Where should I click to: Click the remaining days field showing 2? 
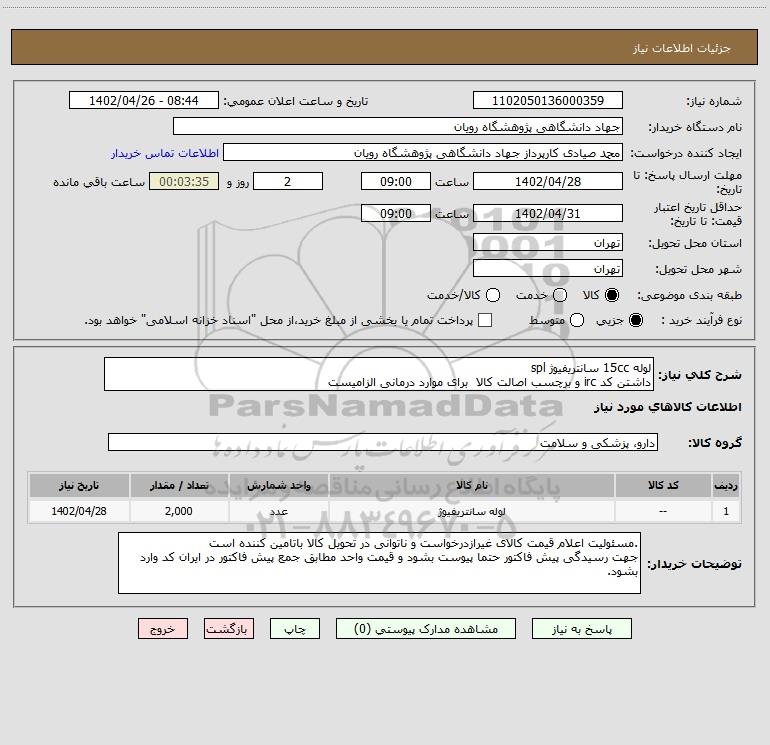coord(288,181)
